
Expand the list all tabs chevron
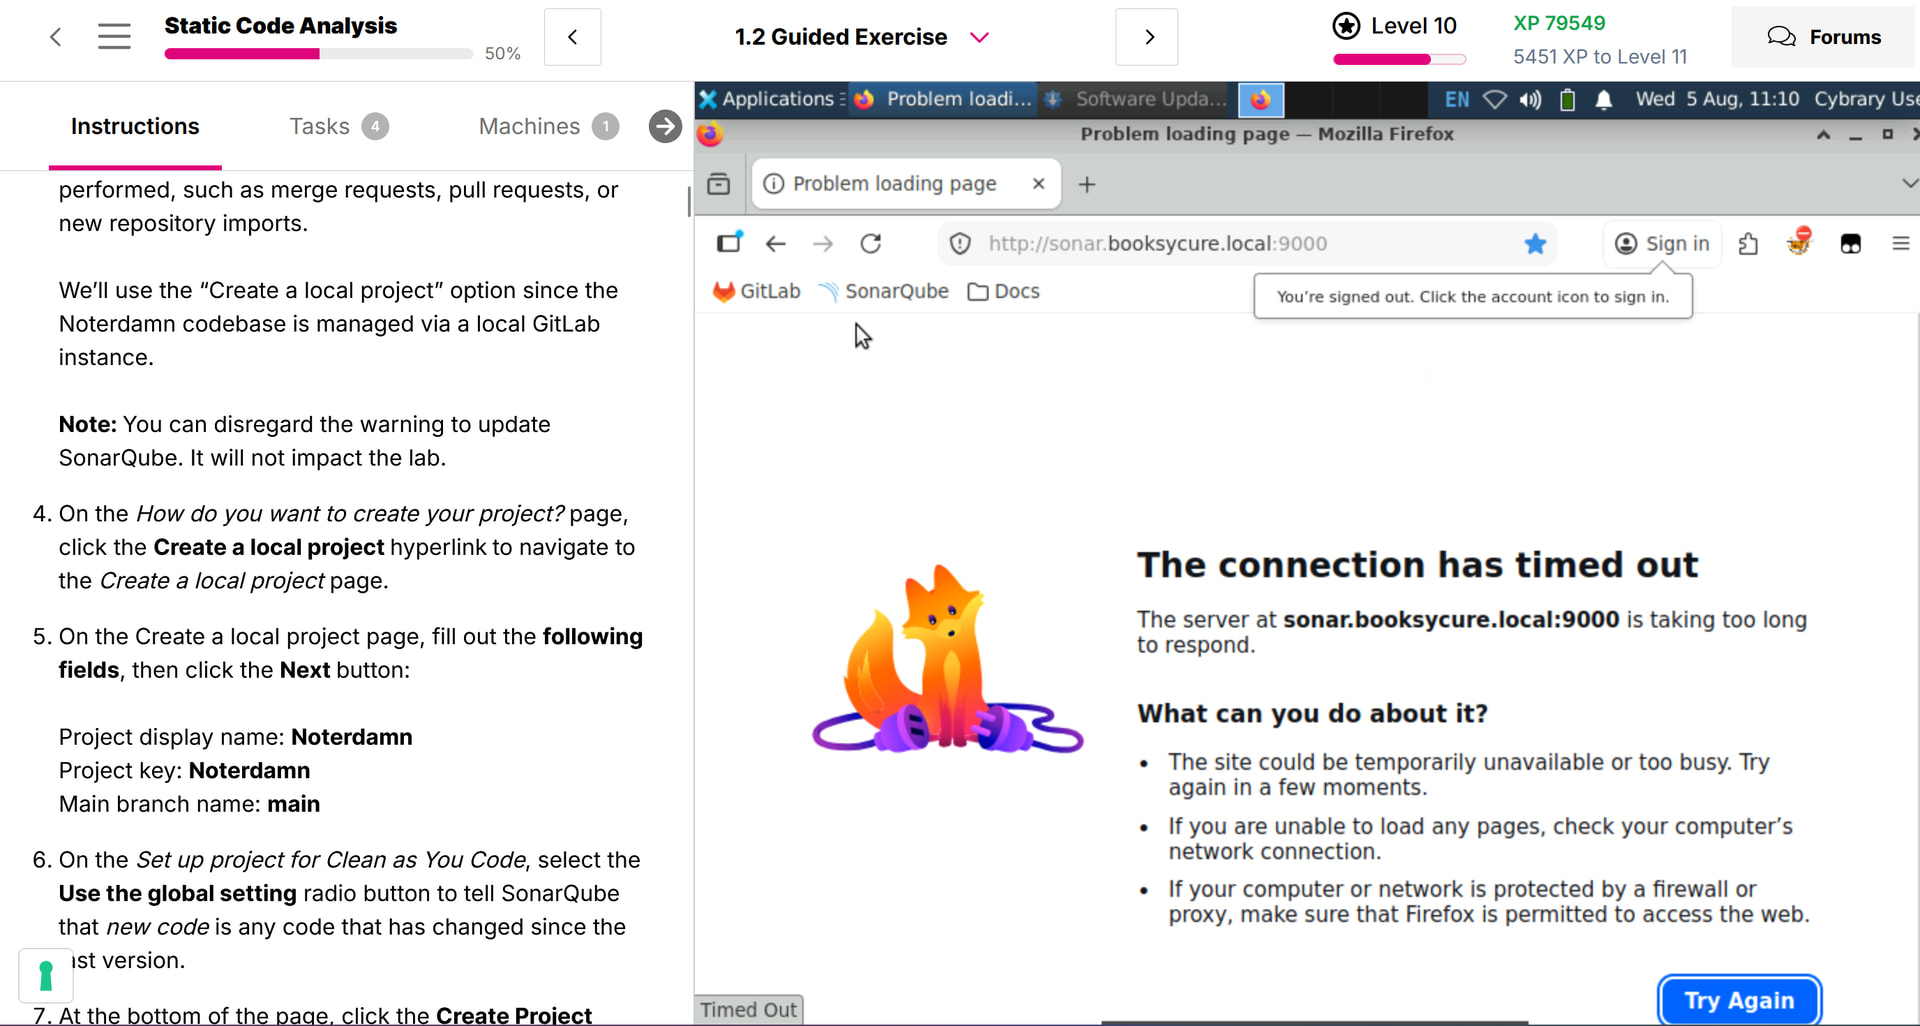(x=1908, y=183)
